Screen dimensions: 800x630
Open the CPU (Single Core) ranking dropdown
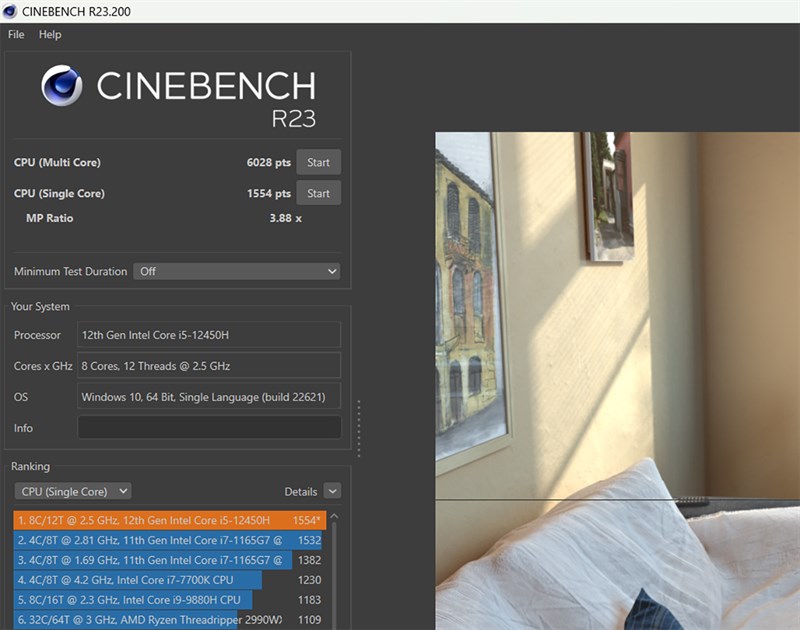(x=73, y=491)
